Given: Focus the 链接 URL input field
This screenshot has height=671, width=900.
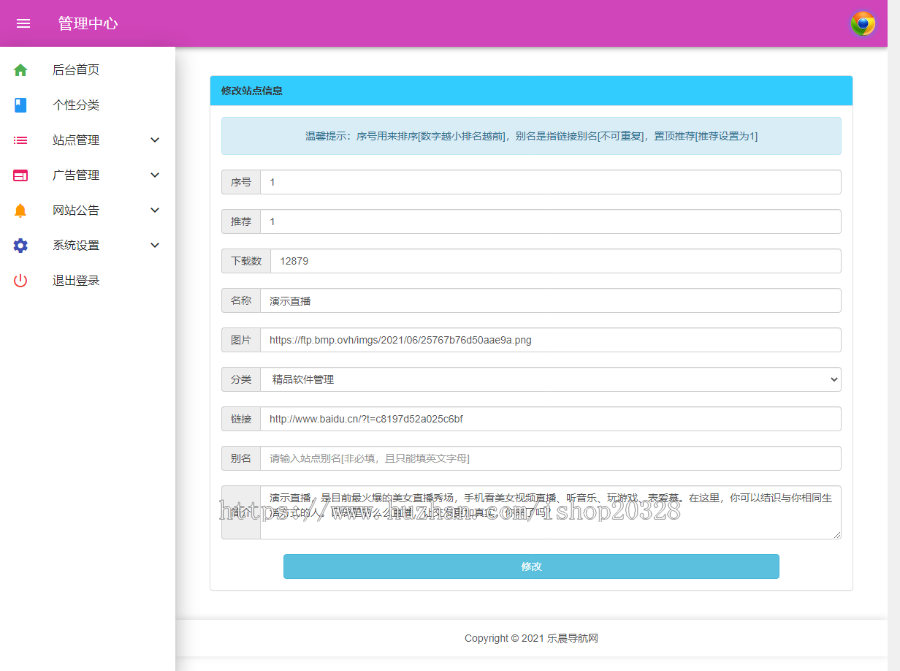Looking at the screenshot, I should 550,419.
